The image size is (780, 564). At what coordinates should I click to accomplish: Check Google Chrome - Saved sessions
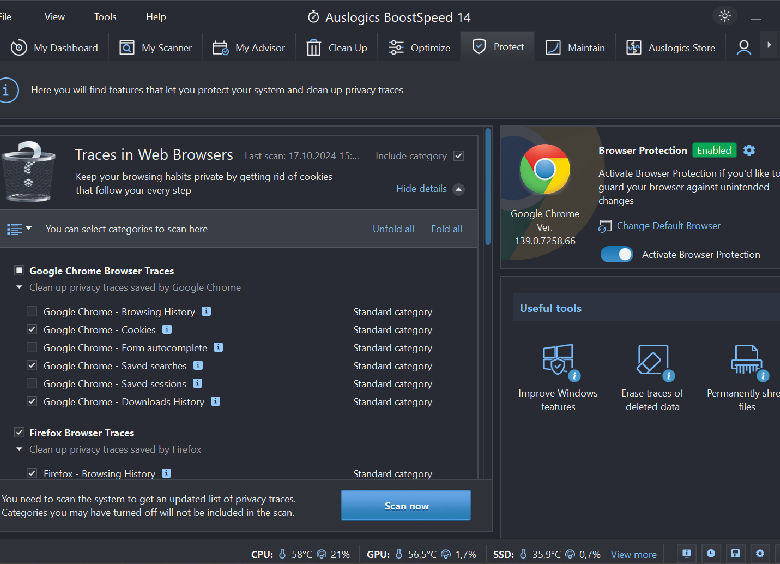coord(32,383)
